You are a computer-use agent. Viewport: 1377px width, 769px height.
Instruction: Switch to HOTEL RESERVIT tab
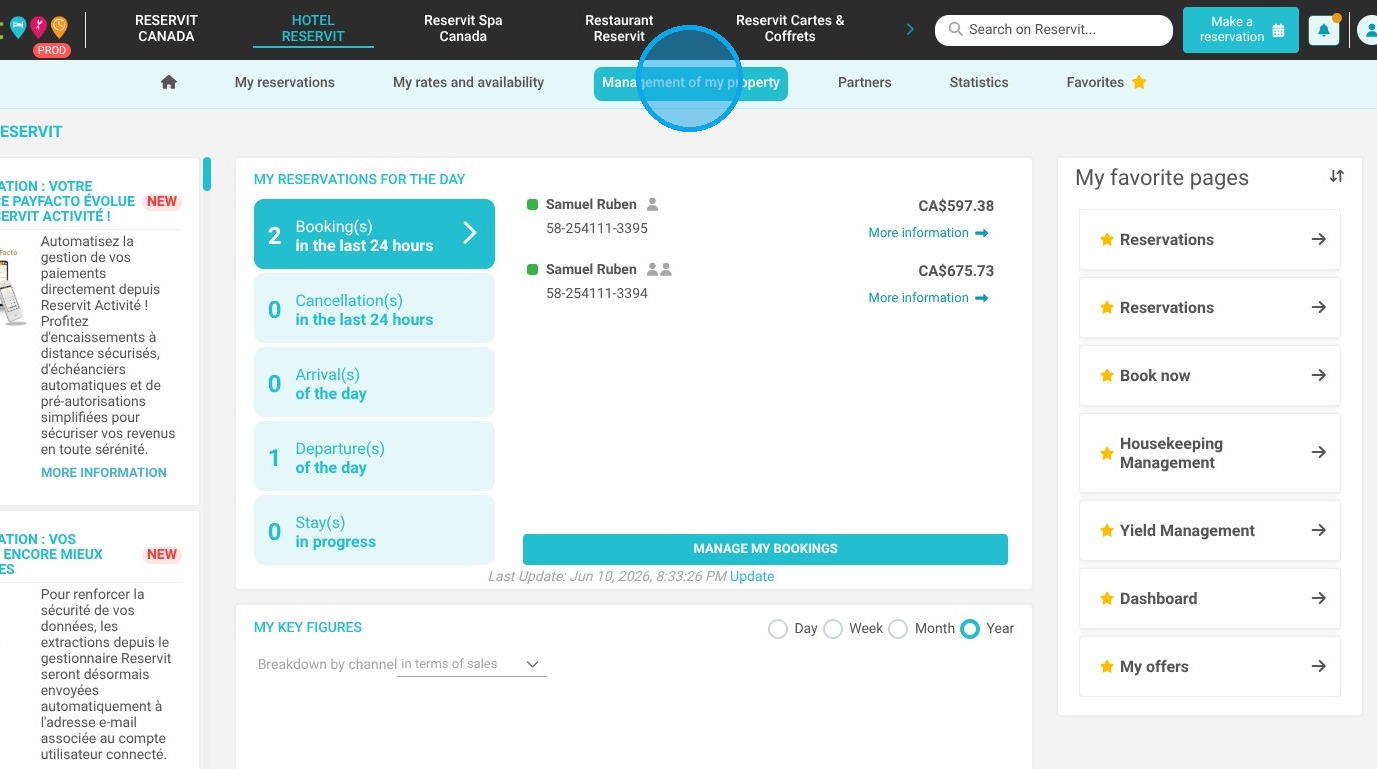(x=313, y=28)
